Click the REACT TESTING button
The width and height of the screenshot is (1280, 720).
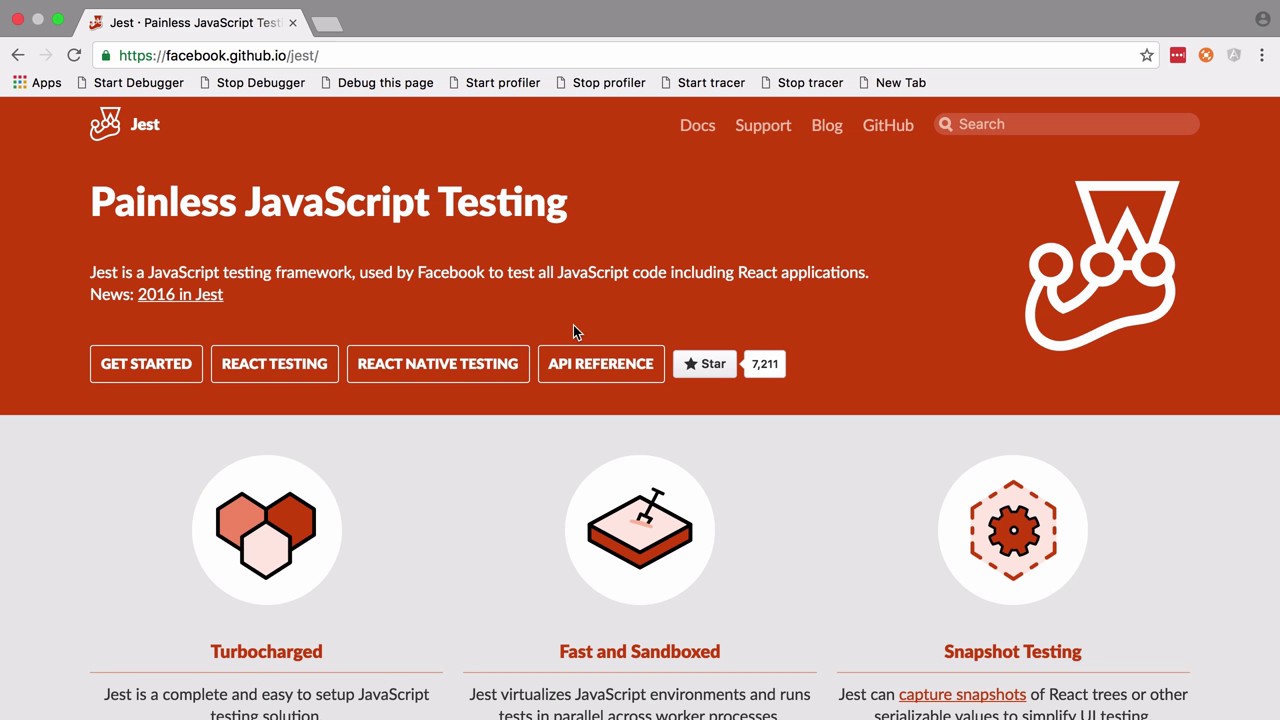(275, 364)
